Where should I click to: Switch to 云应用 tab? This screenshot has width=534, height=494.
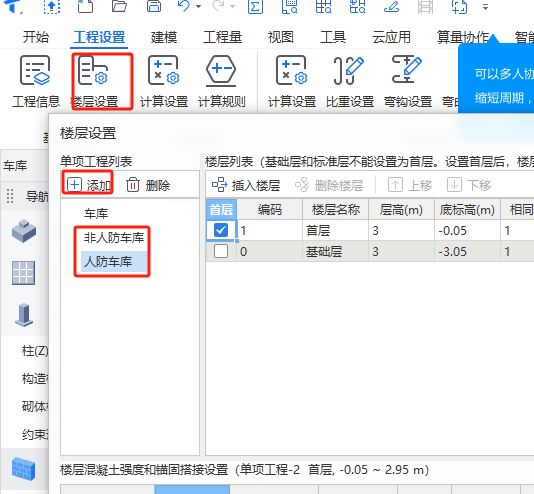(x=391, y=37)
